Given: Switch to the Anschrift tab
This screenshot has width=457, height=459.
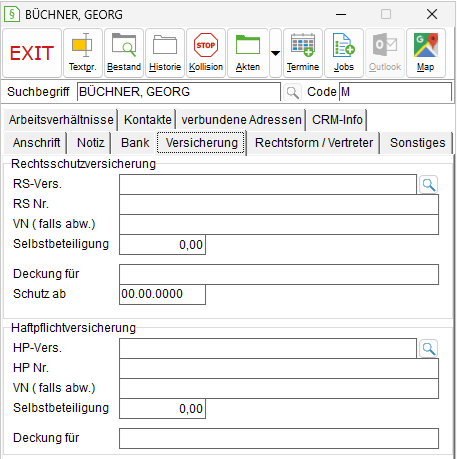Looking at the screenshot, I should tap(36, 143).
